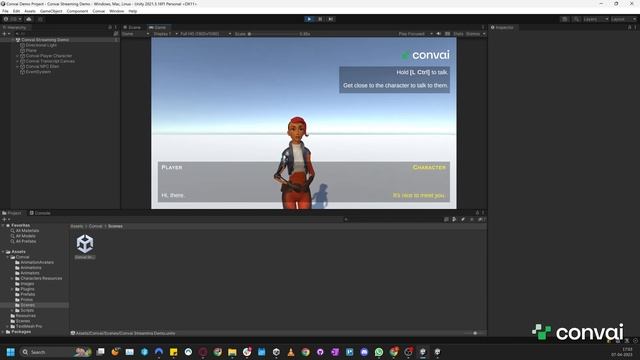Open the Display 1 dropdown
The image size is (640, 360).
click(x=165, y=34)
